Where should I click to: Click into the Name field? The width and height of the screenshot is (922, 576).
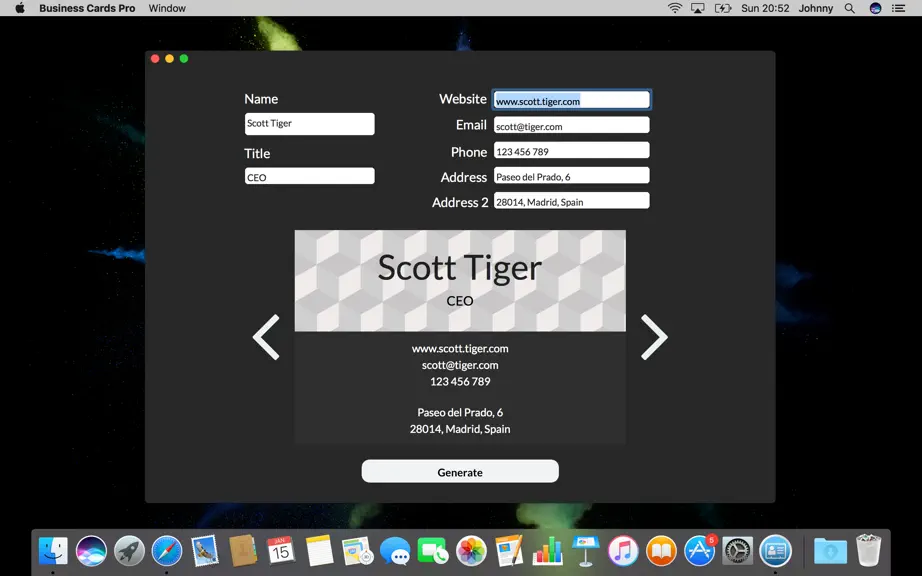tap(309, 124)
